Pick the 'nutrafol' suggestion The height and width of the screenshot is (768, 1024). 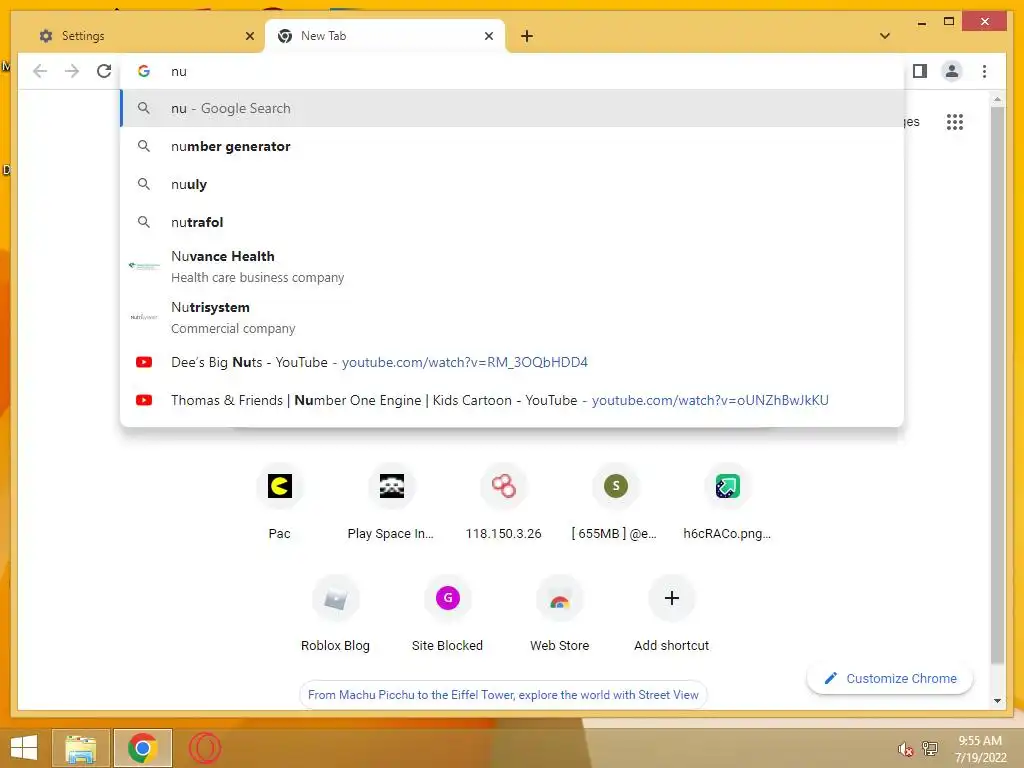pyautogui.click(x=512, y=222)
